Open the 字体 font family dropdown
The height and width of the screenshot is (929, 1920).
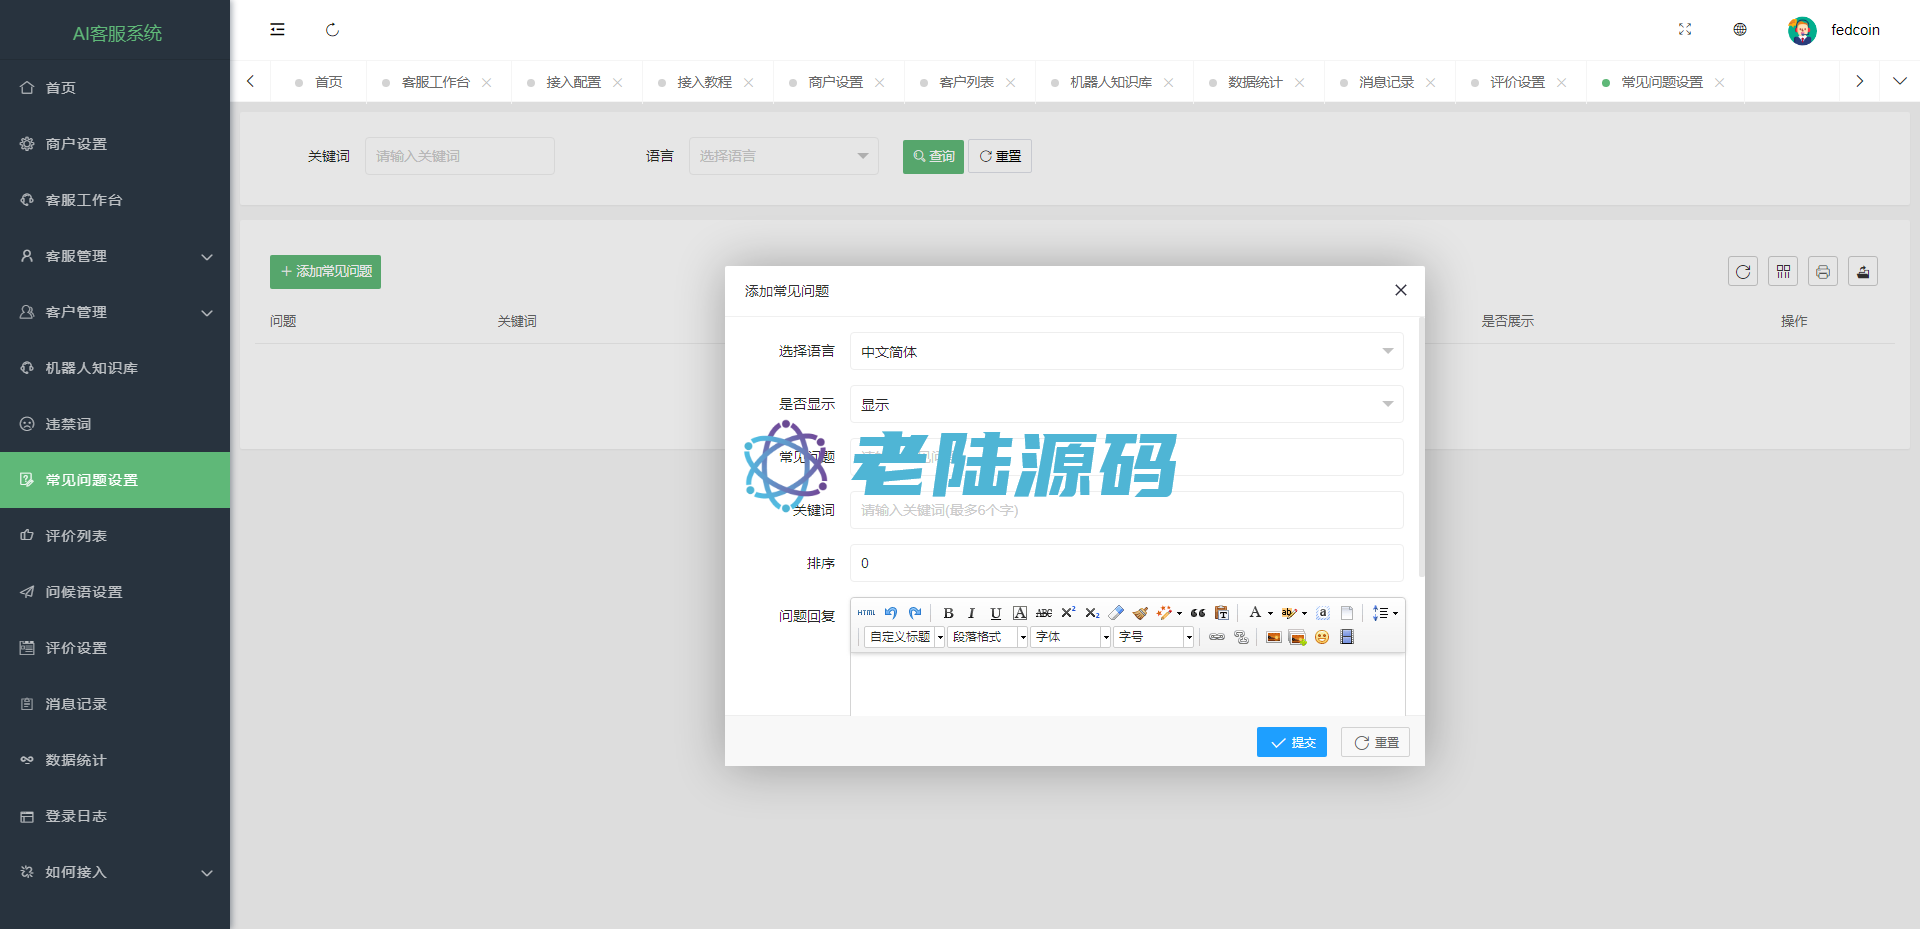1071,637
